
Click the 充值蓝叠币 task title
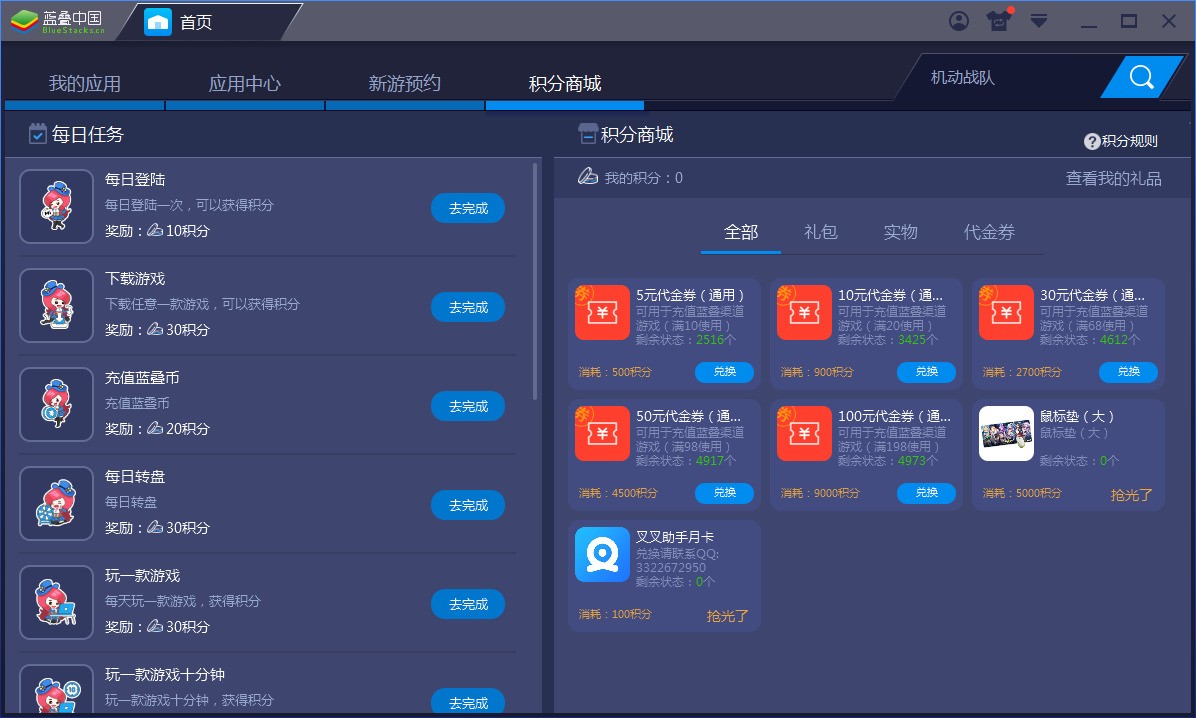[x=143, y=378]
